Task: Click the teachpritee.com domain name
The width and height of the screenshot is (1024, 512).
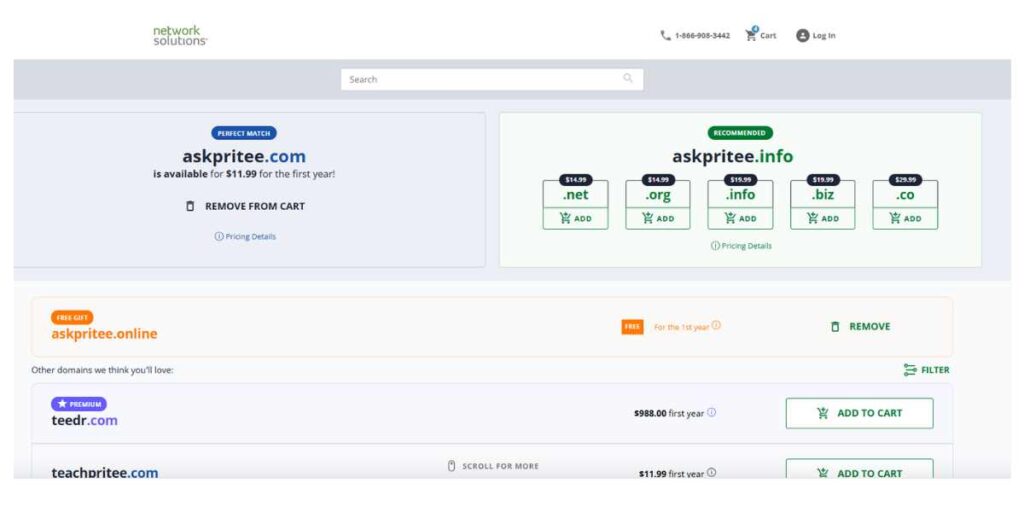Action: [104, 472]
